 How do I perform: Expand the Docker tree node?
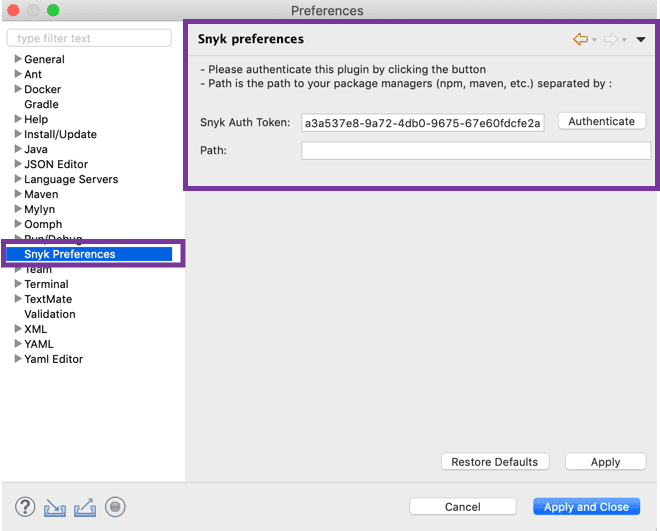pos(18,89)
